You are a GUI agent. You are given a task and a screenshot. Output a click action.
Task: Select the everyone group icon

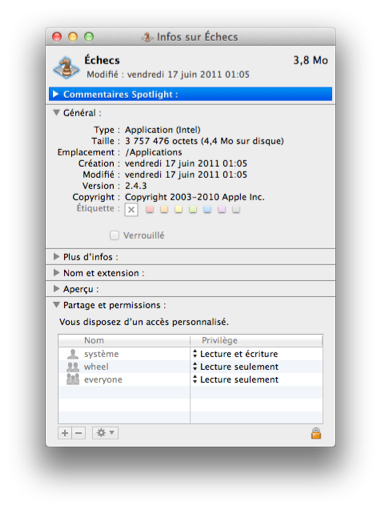(x=73, y=379)
